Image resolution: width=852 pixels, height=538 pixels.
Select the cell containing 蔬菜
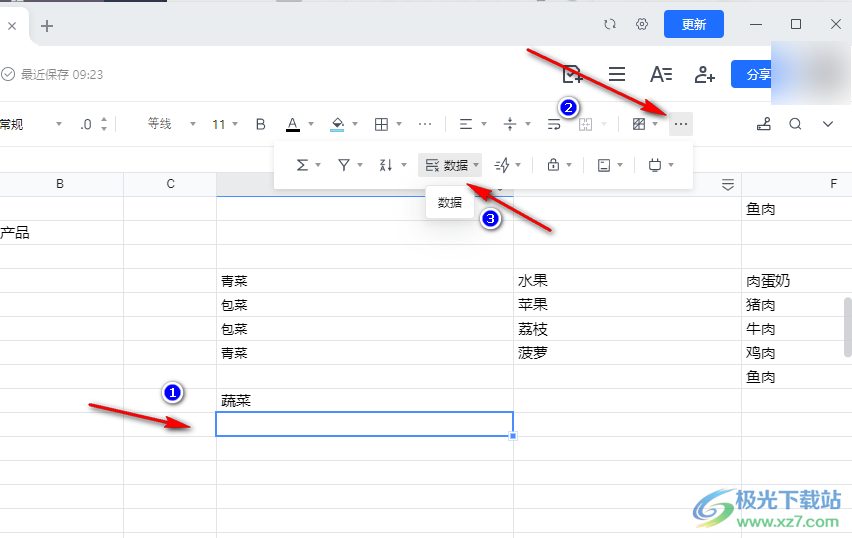[x=365, y=401]
